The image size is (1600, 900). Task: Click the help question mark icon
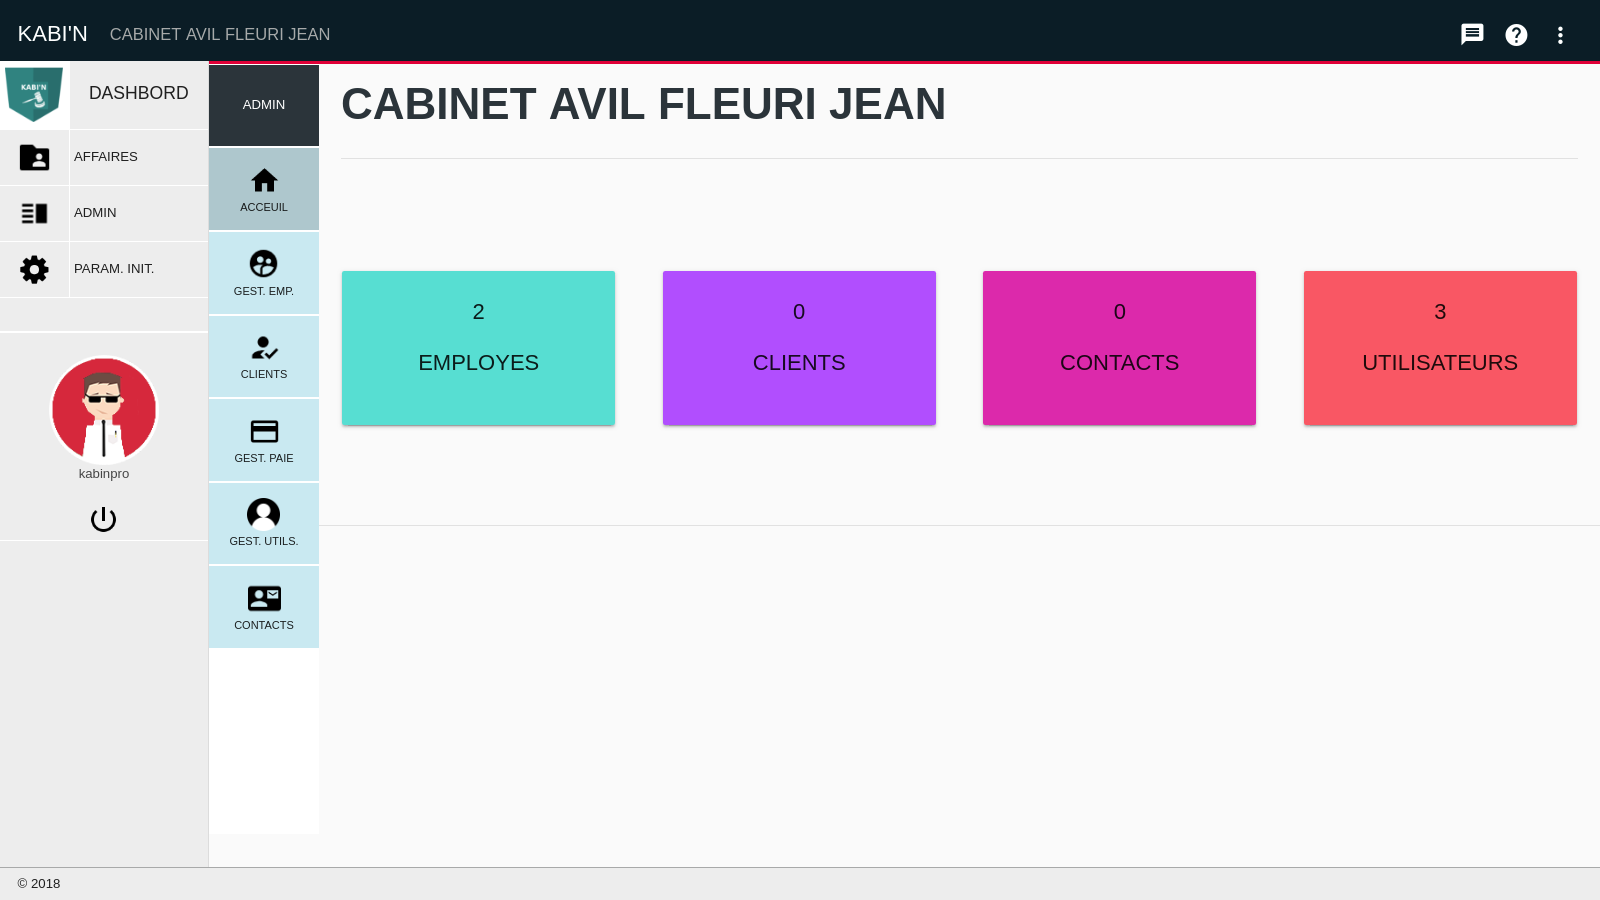(x=1516, y=35)
